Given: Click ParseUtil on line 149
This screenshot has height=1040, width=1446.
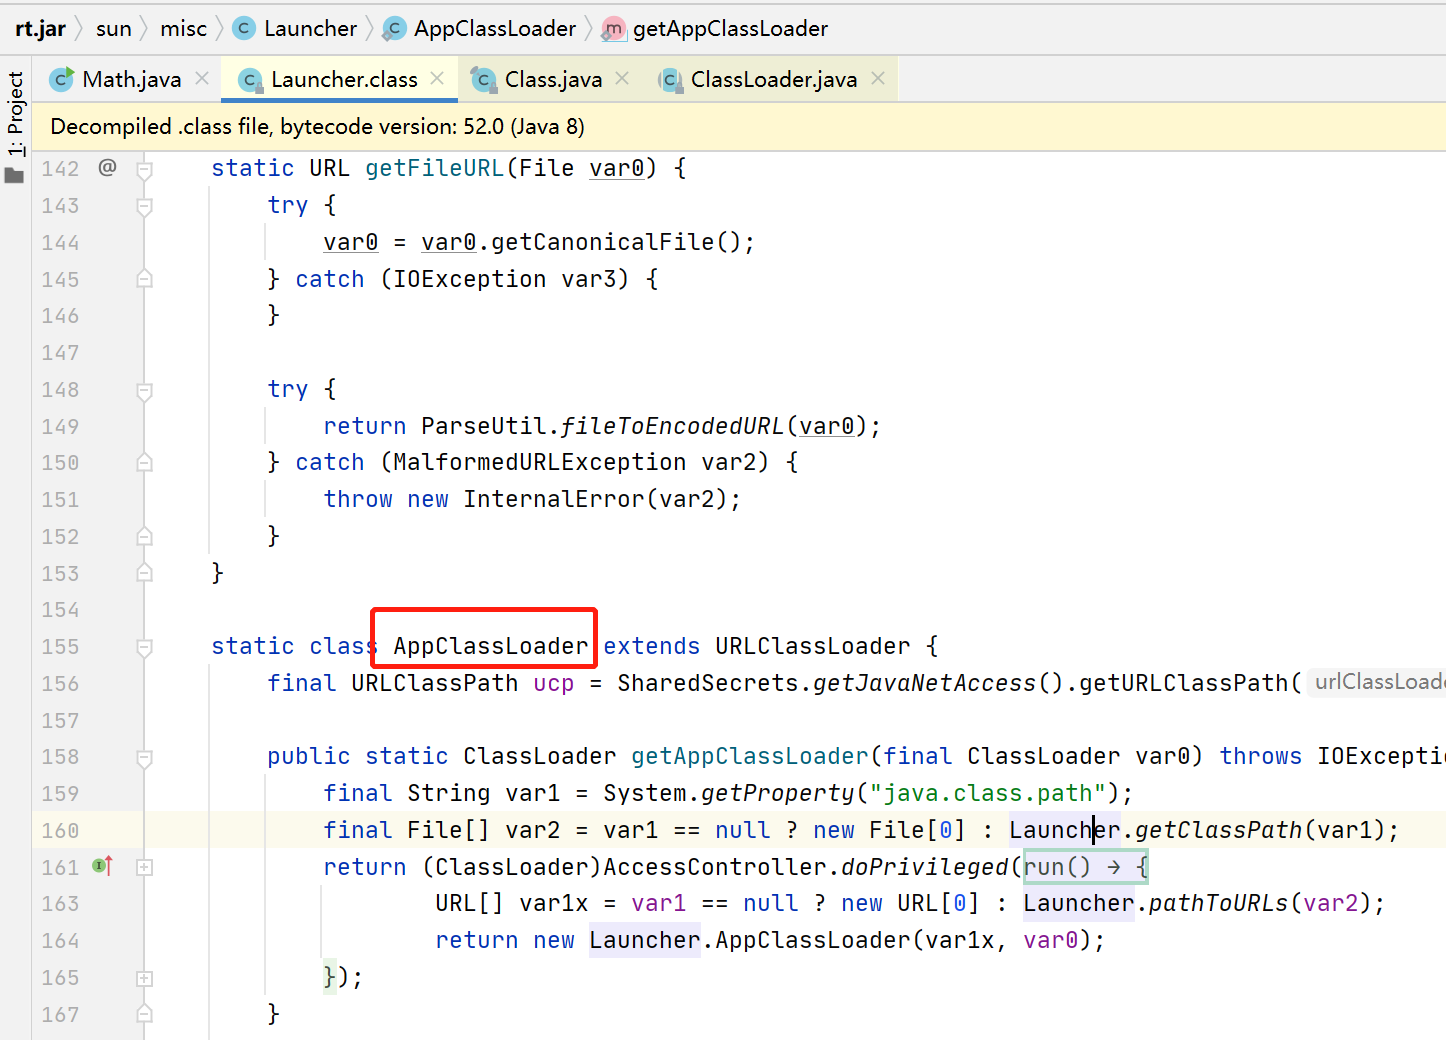Looking at the screenshot, I should pyautogui.click(x=484, y=426).
